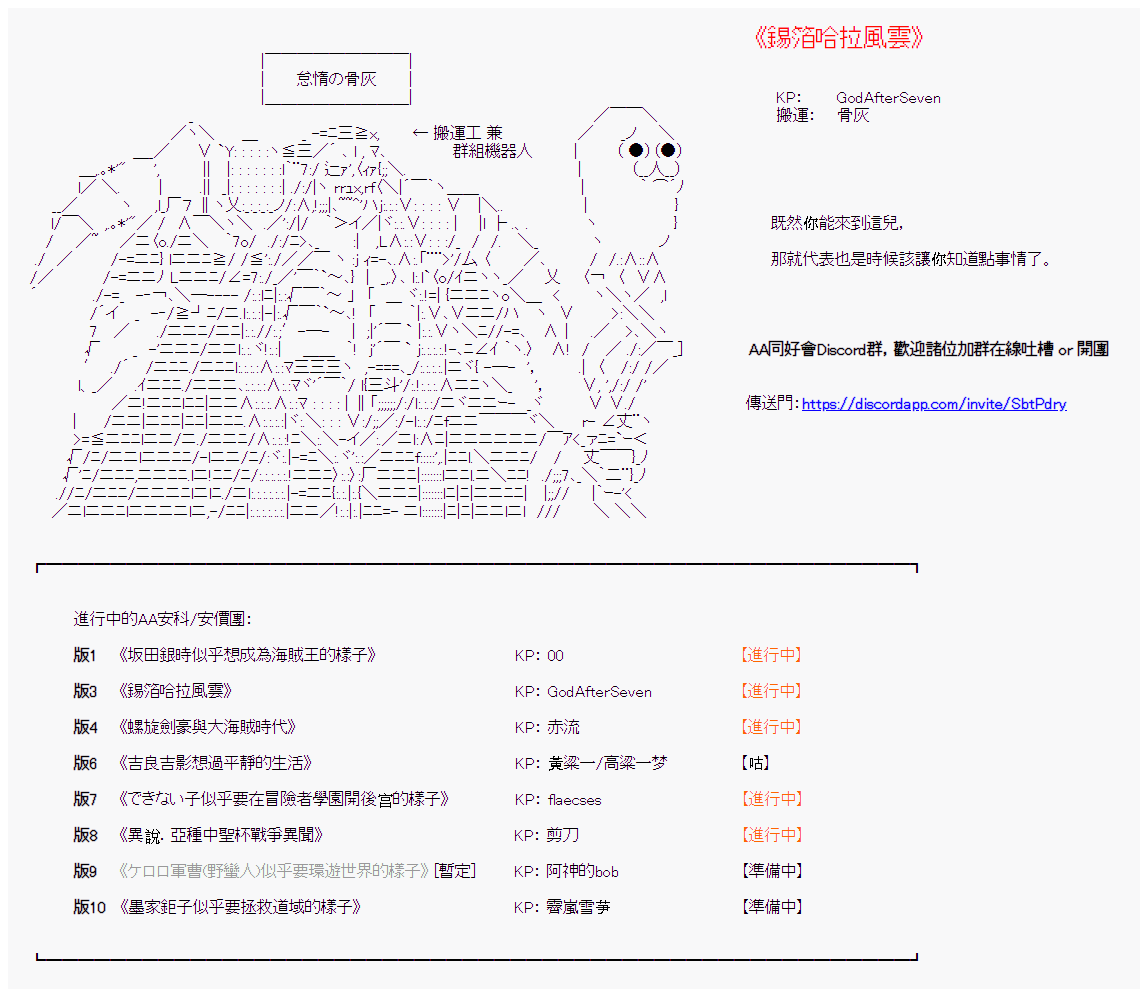Click KP name GodAfterSeven in the list
This screenshot has height=997, width=1148.
tap(599, 692)
